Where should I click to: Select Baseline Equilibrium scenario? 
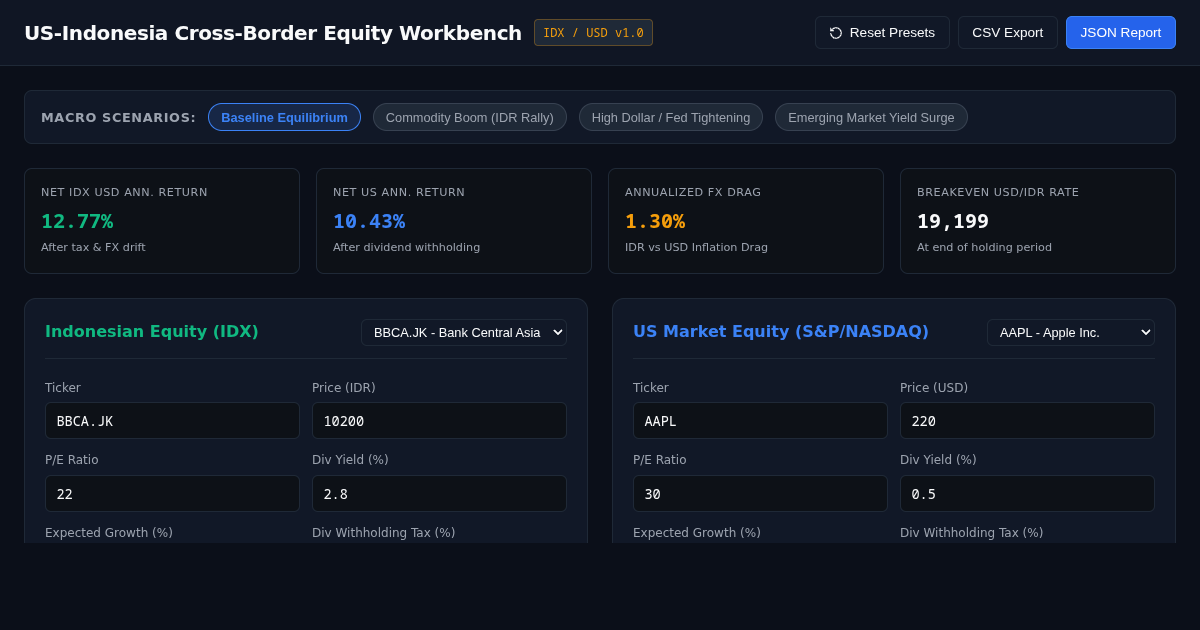pyautogui.click(x=284, y=117)
